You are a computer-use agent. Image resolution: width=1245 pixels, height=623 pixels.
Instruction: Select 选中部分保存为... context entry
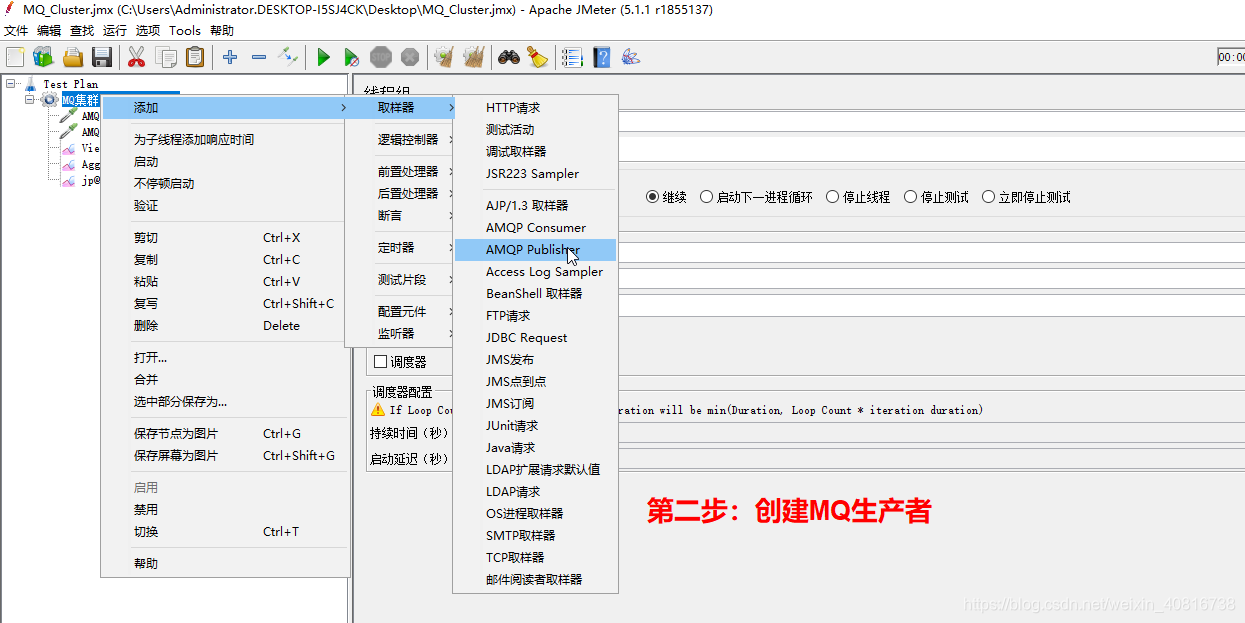pyautogui.click(x=225, y=401)
